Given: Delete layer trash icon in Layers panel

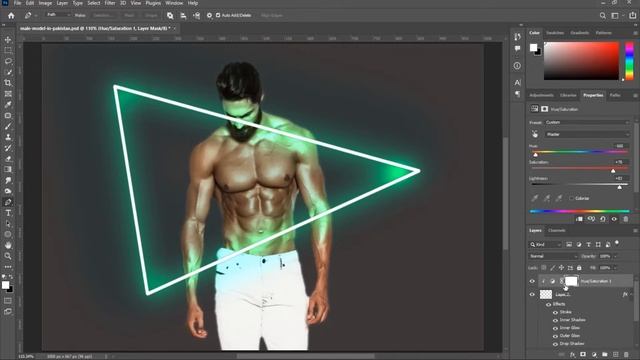Looking at the screenshot, I should pos(626,355).
